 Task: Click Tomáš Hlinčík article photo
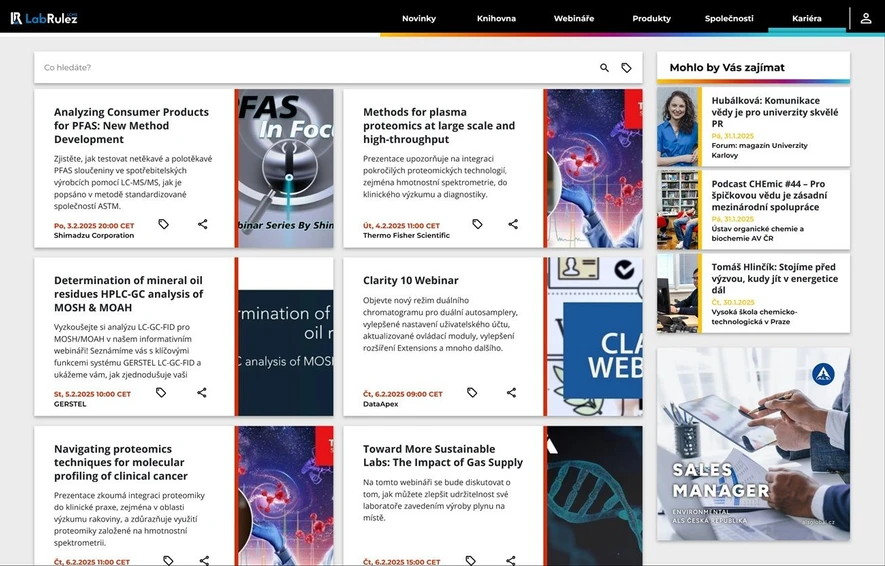pos(677,293)
